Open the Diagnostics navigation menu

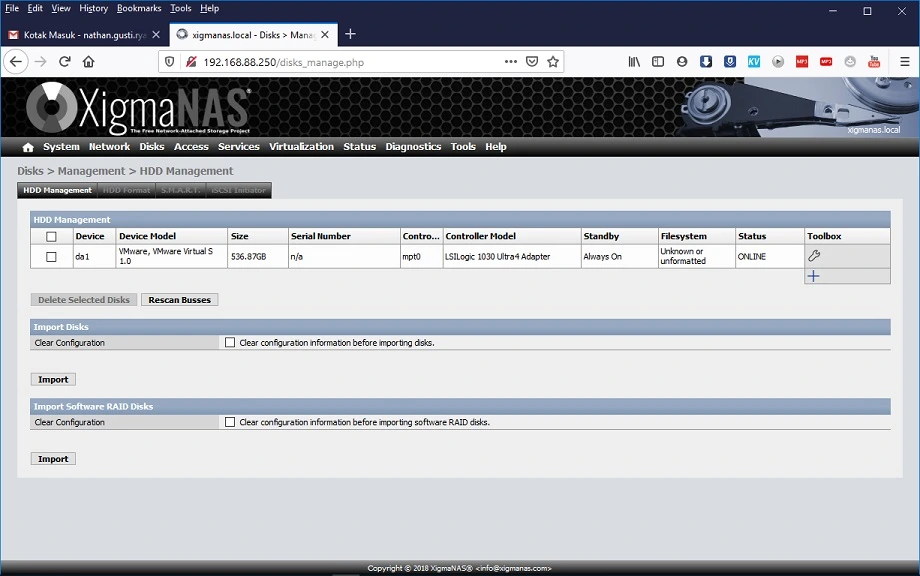pyautogui.click(x=413, y=147)
